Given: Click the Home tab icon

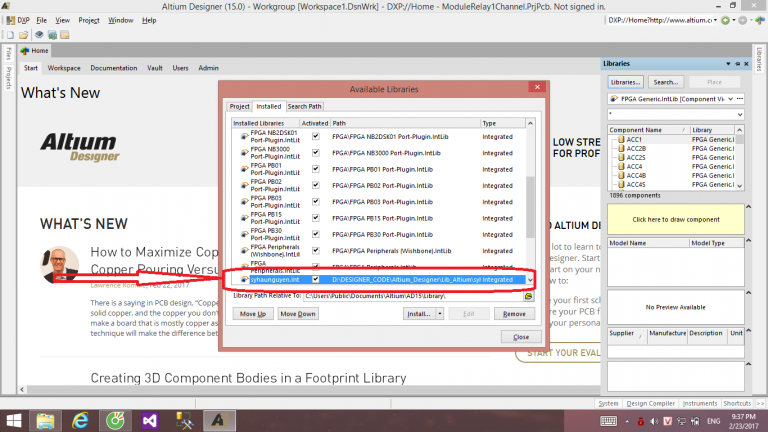Looking at the screenshot, I should tap(25, 50).
